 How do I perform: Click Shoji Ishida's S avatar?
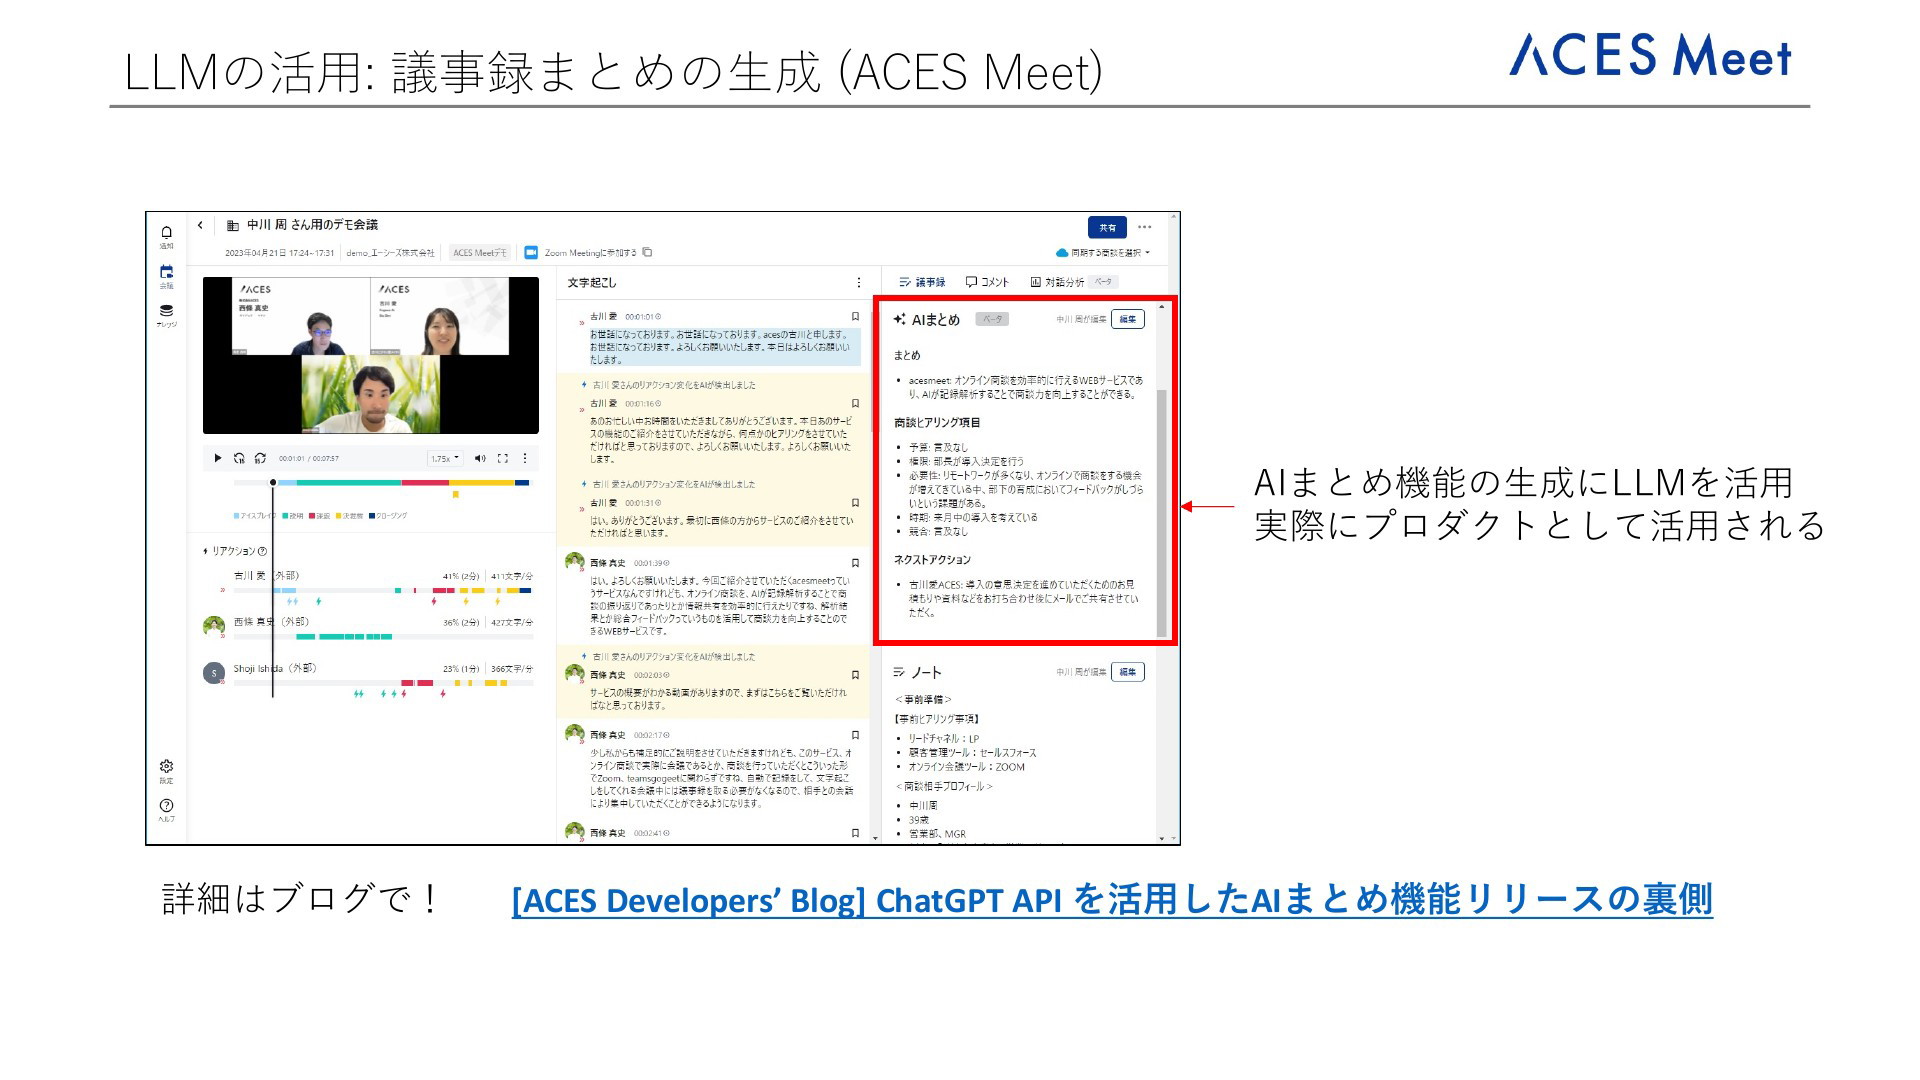click(x=213, y=673)
